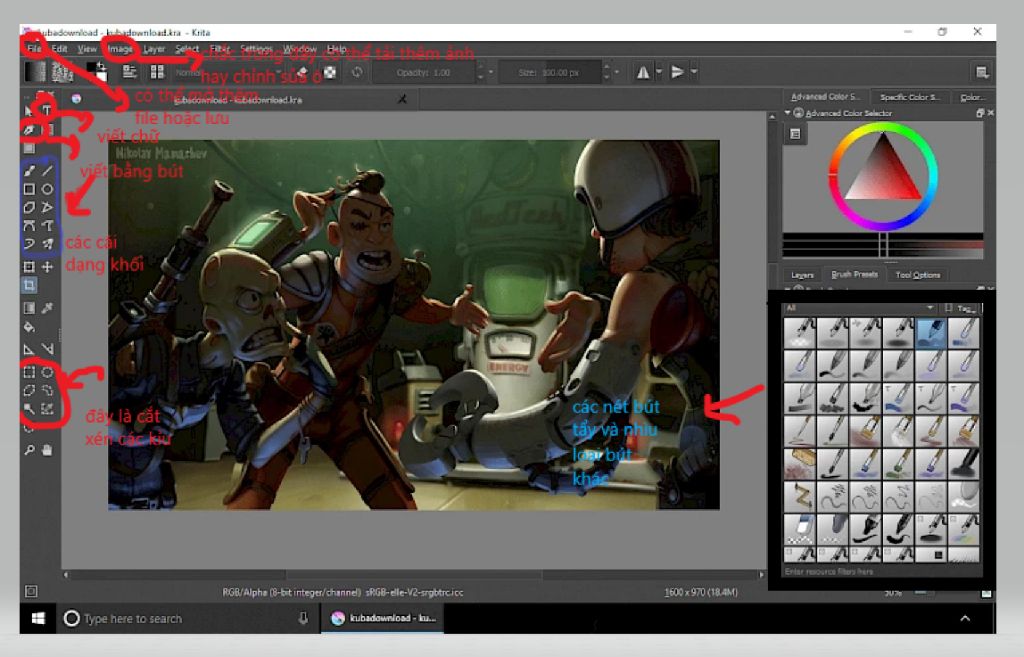Switch to the Specific Color Selector tab
This screenshot has height=657, width=1024.
tap(910, 97)
